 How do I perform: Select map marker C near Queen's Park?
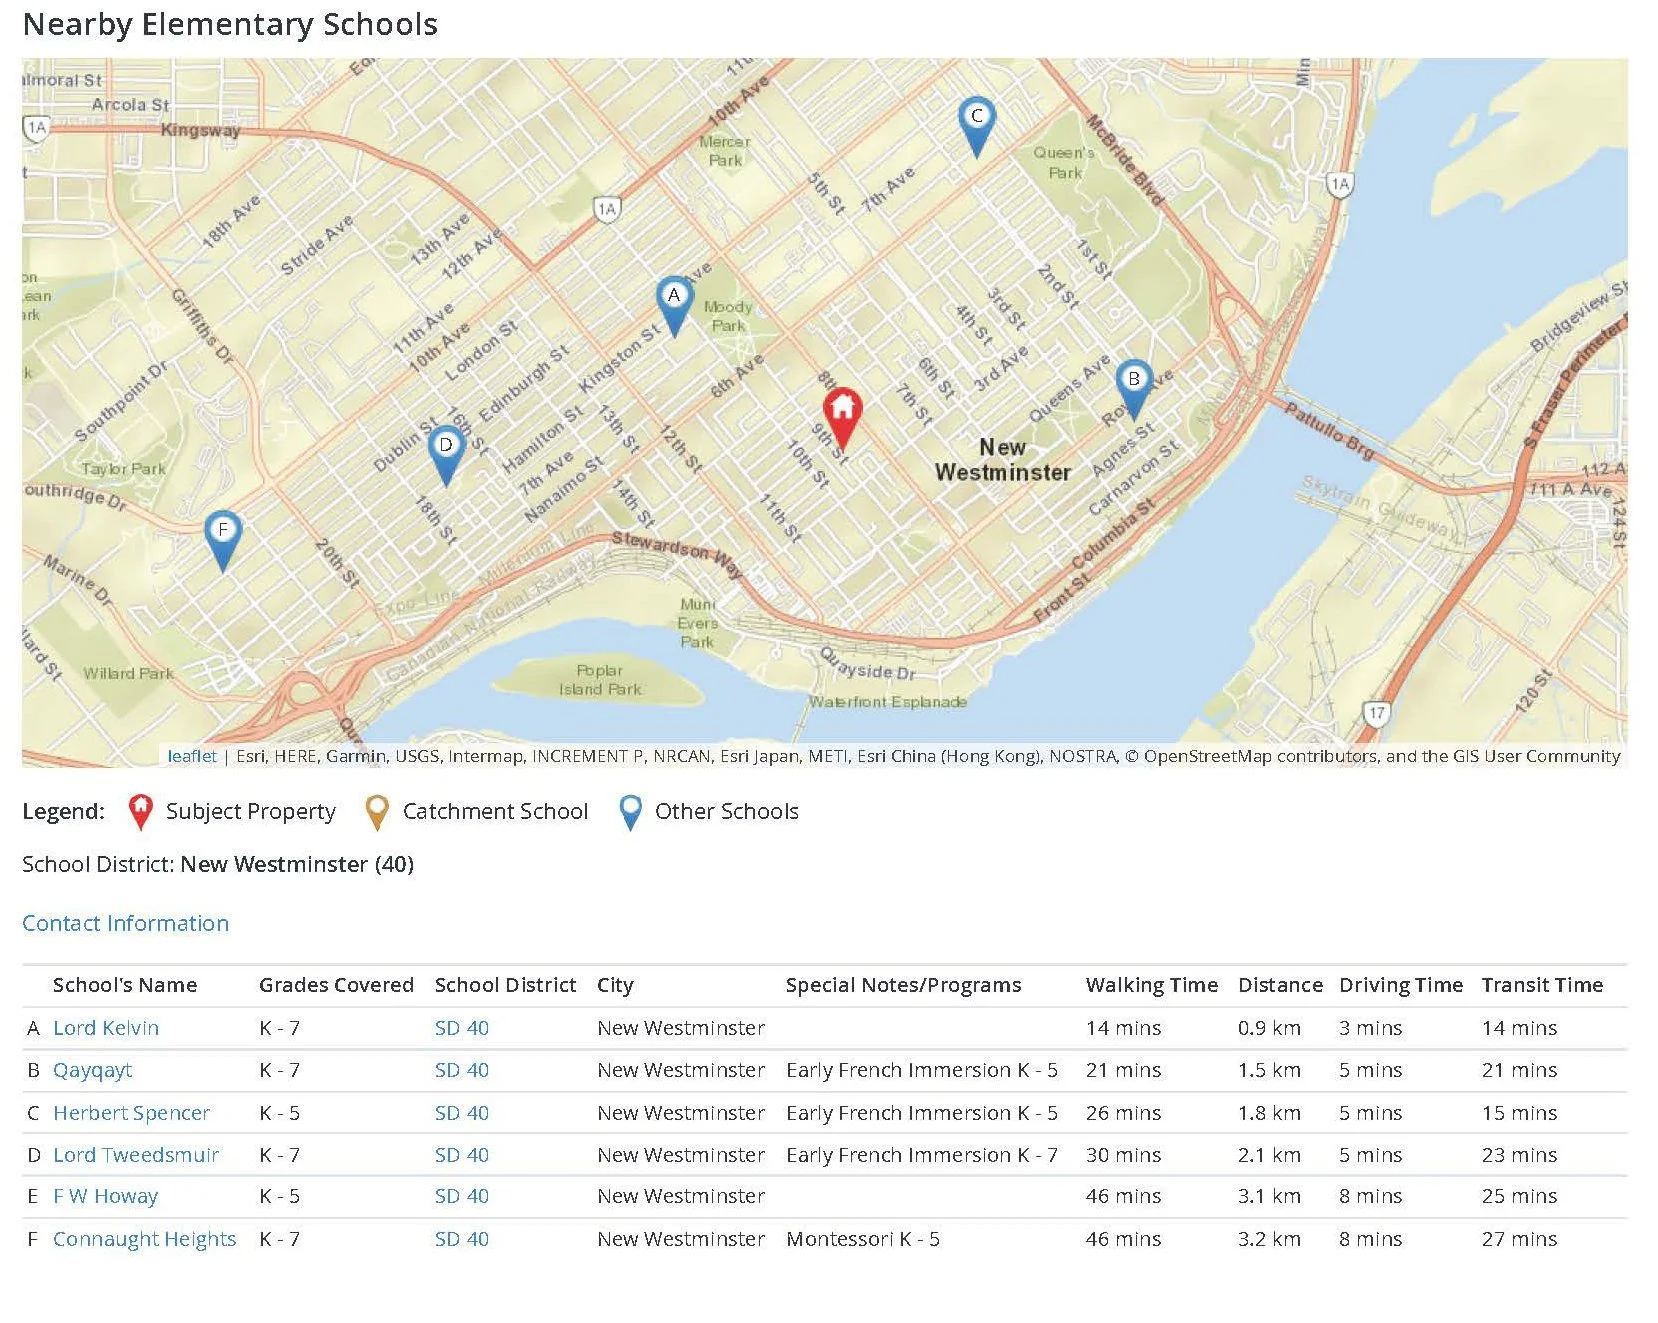(976, 126)
